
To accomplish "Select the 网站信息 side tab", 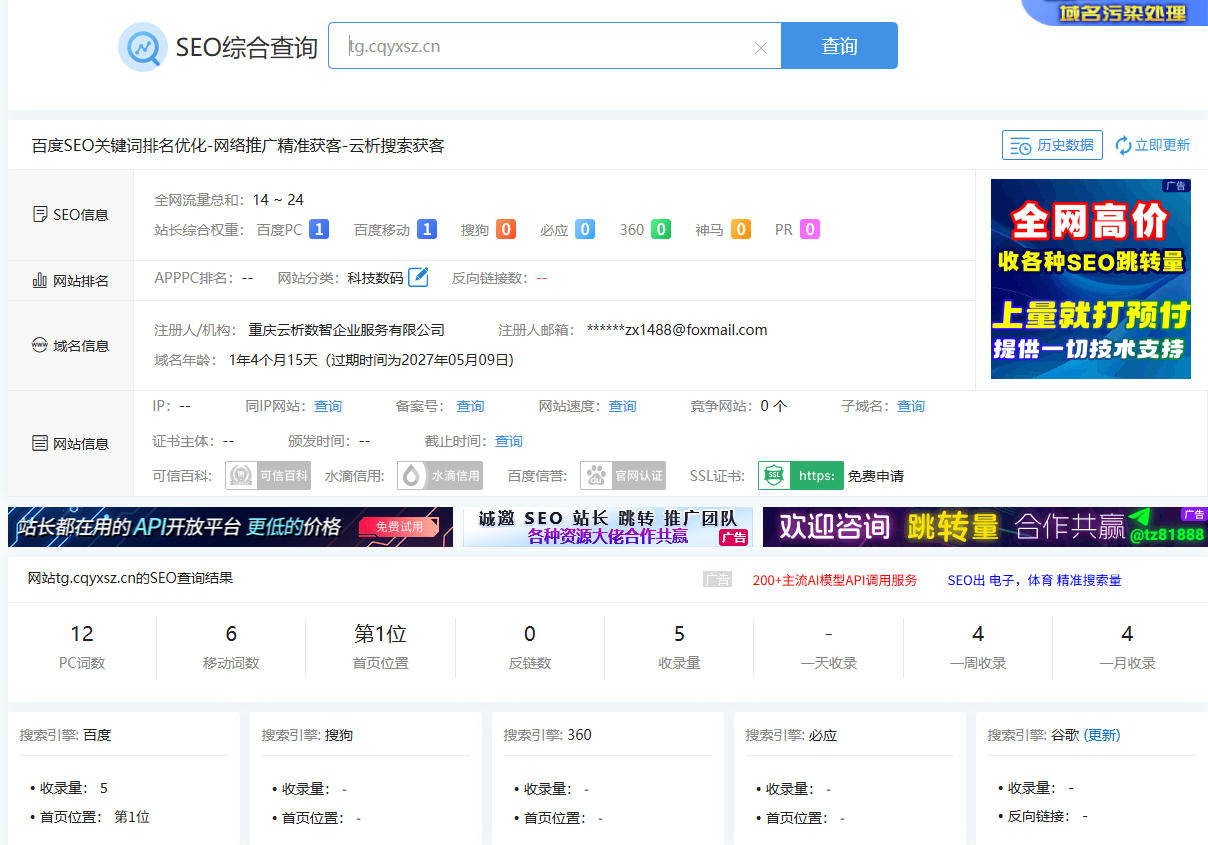I will pos(70,443).
